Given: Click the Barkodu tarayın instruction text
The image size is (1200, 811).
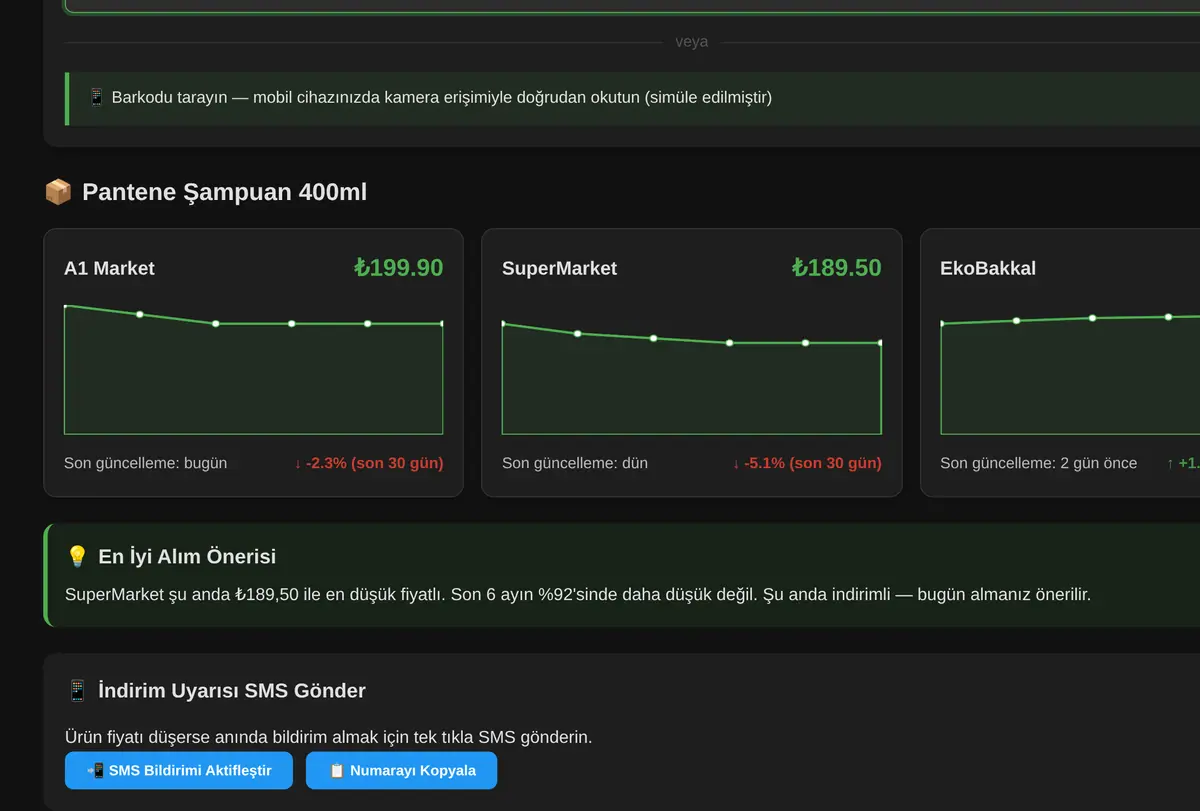Looking at the screenshot, I should click(441, 98).
